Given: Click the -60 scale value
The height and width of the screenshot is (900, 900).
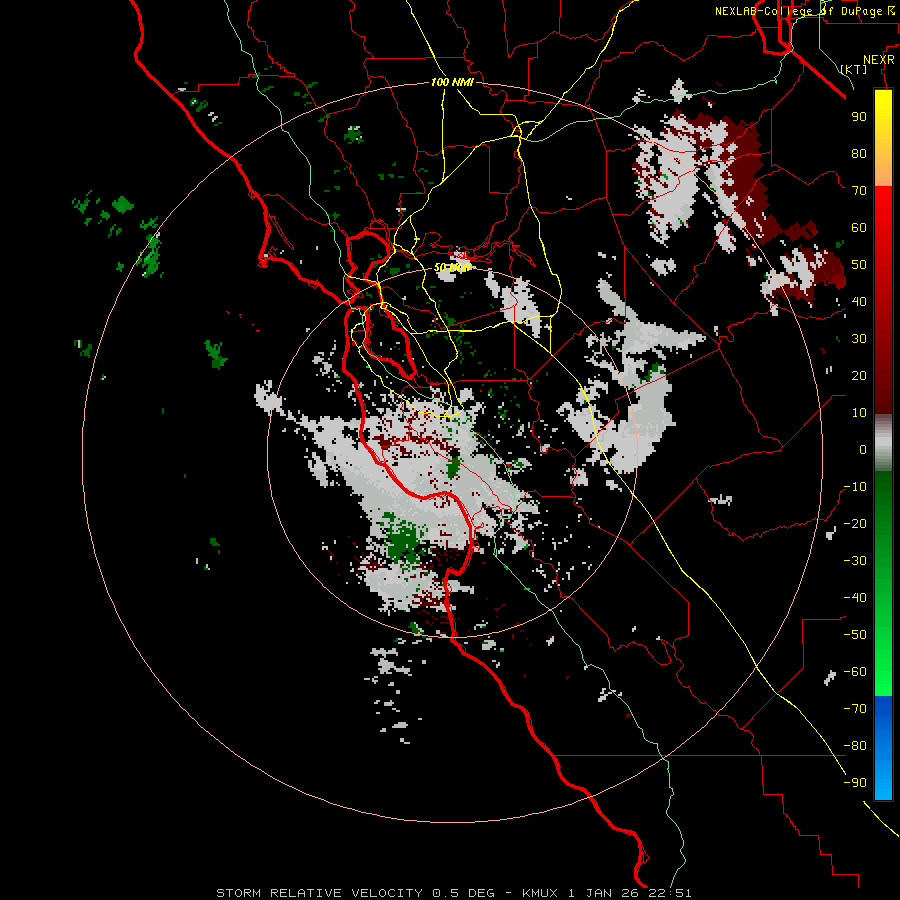Looking at the screenshot, I should pos(855,672).
